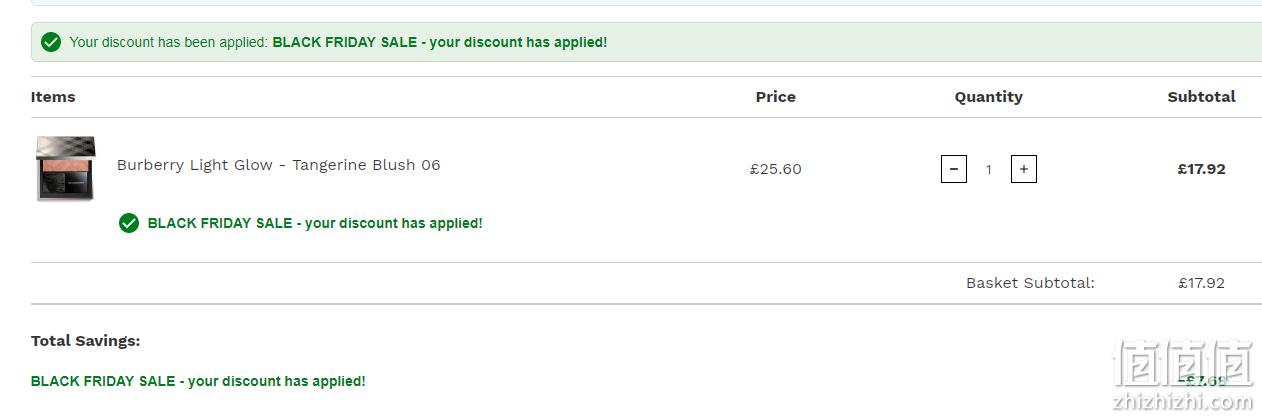Click the zhizhizhi.com watermark logo

1185,376
